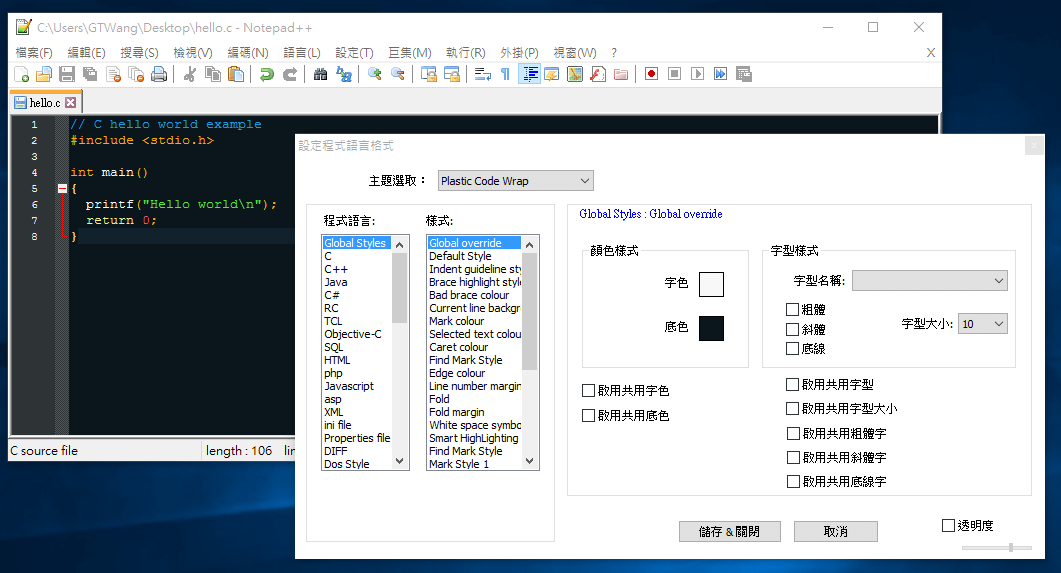Check 啟用共用底線字 checkbox
This screenshot has height=573, width=1061.
coord(793,482)
